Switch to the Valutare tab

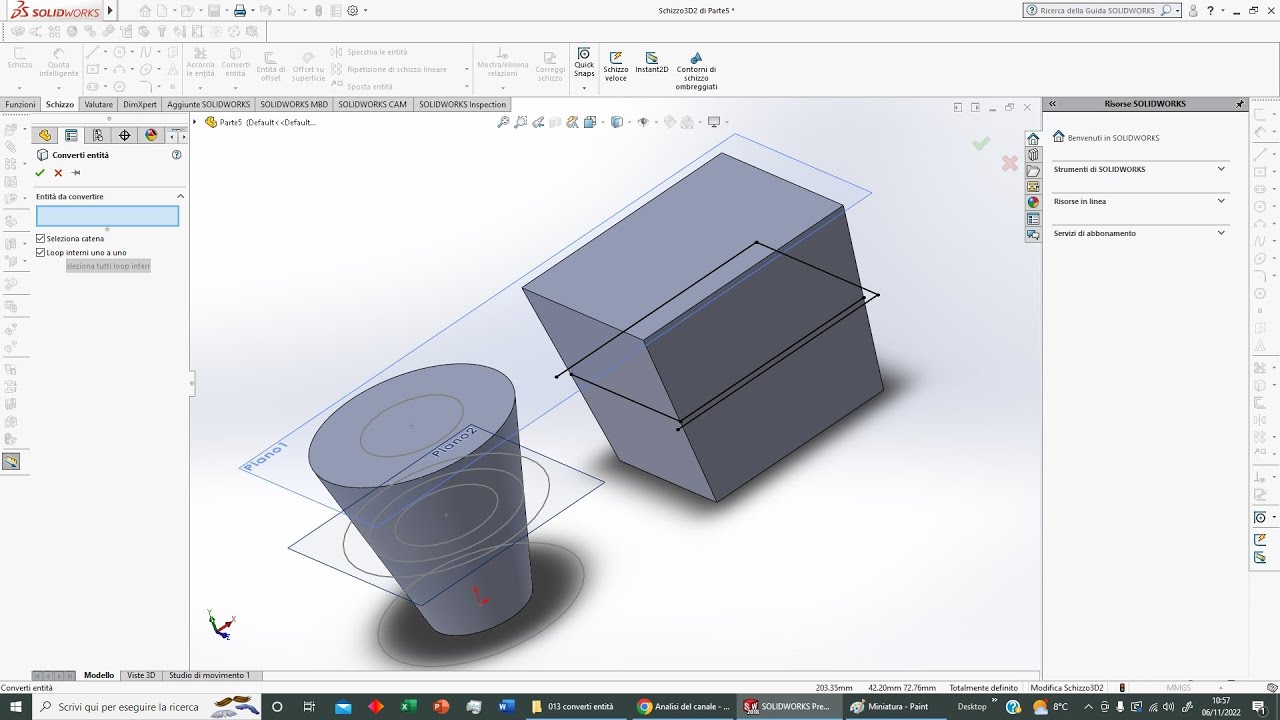click(x=99, y=104)
